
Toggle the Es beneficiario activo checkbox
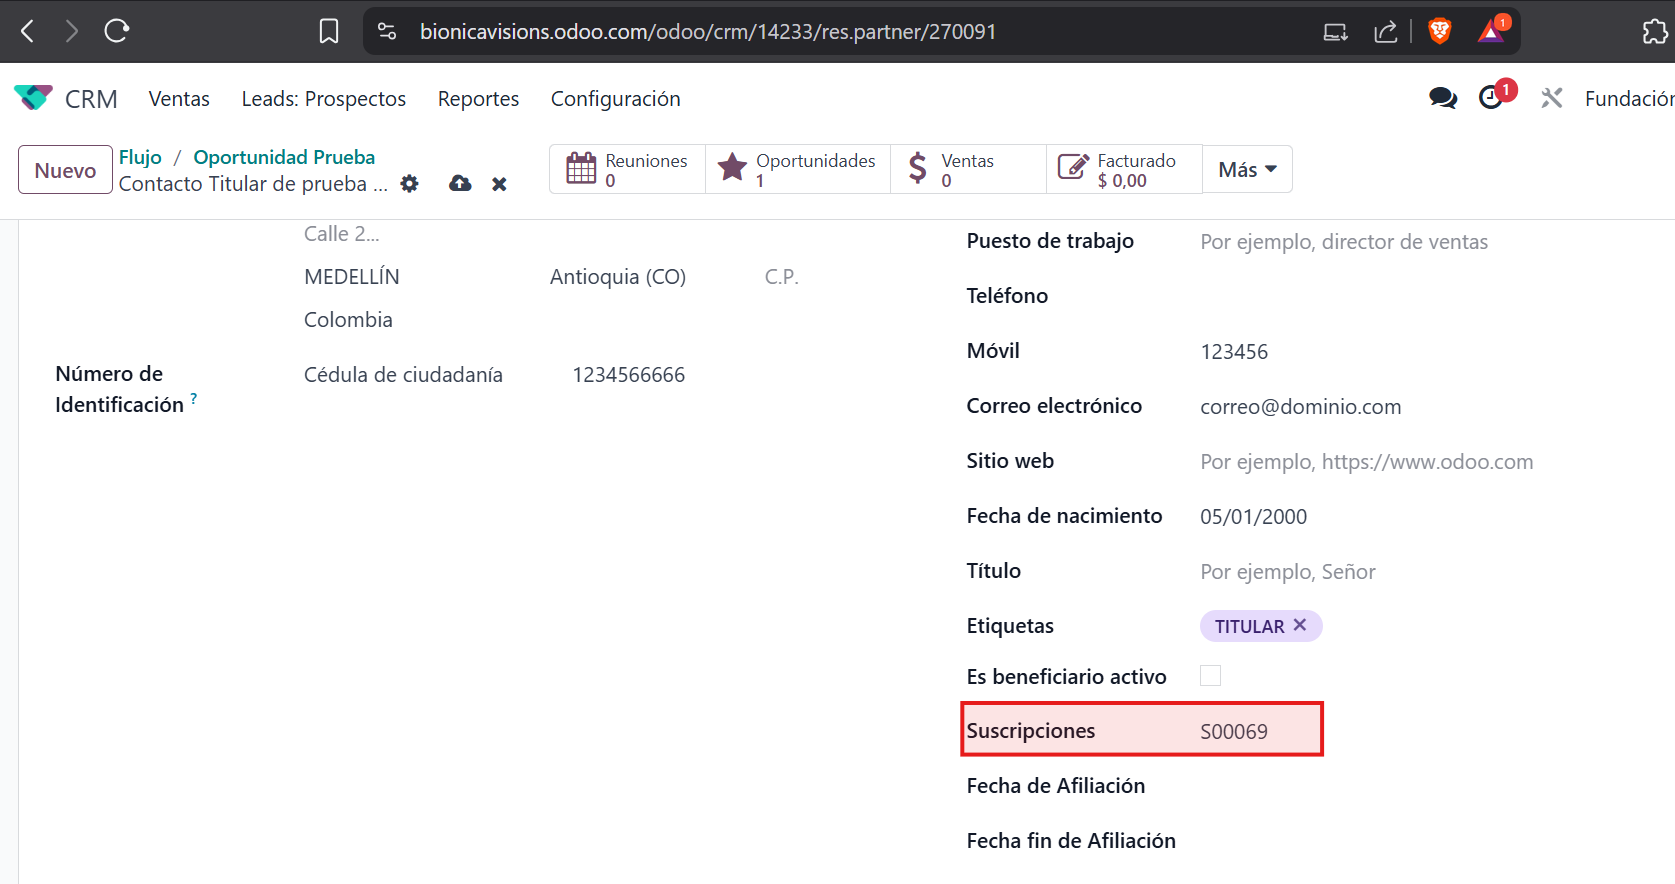coord(1210,676)
